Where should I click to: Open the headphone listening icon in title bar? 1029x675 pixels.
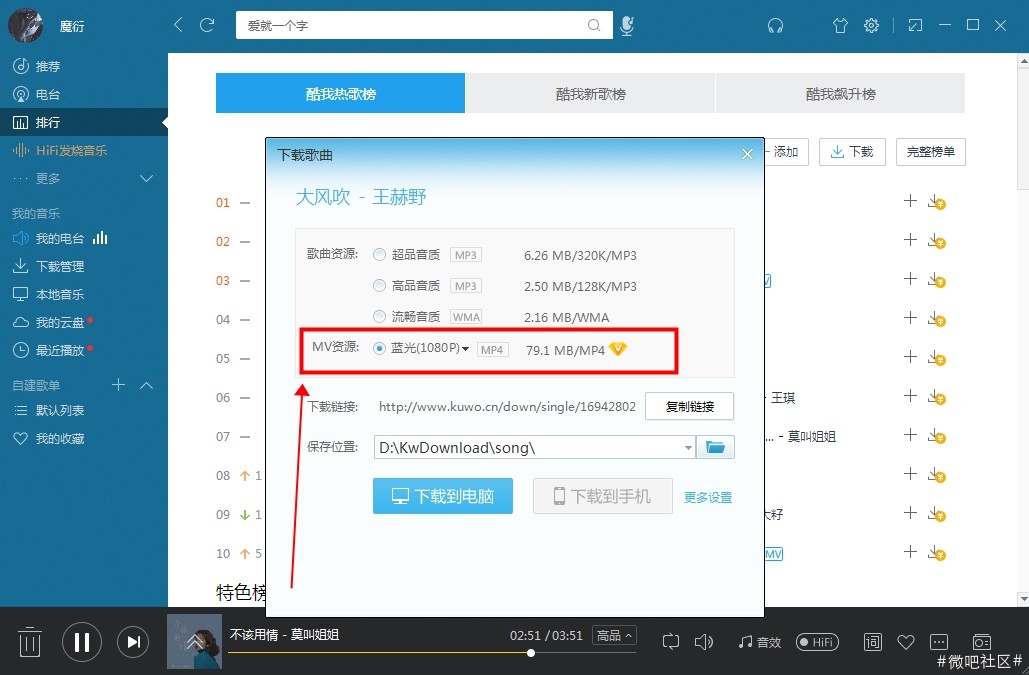775,26
